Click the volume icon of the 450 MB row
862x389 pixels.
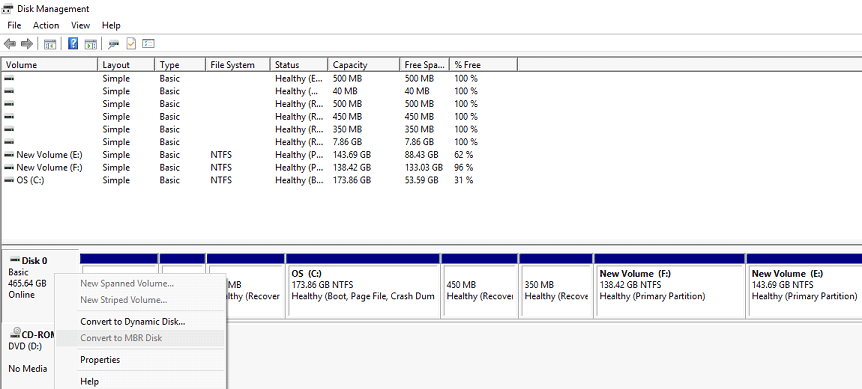point(9,116)
